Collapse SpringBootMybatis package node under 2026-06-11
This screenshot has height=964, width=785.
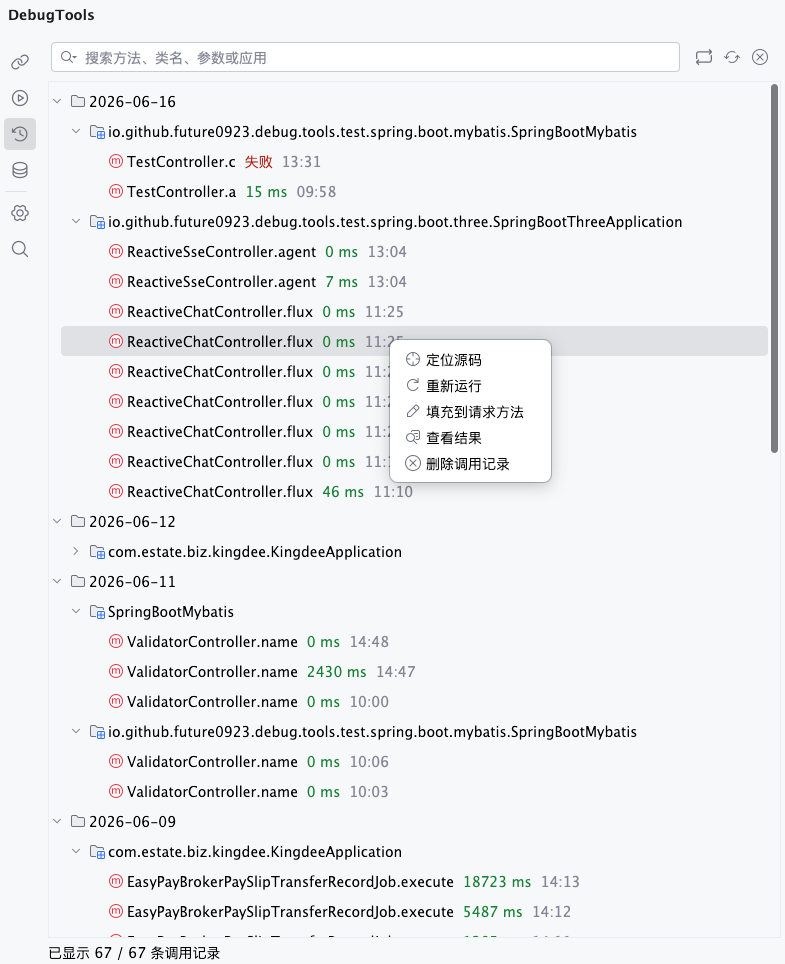76,731
